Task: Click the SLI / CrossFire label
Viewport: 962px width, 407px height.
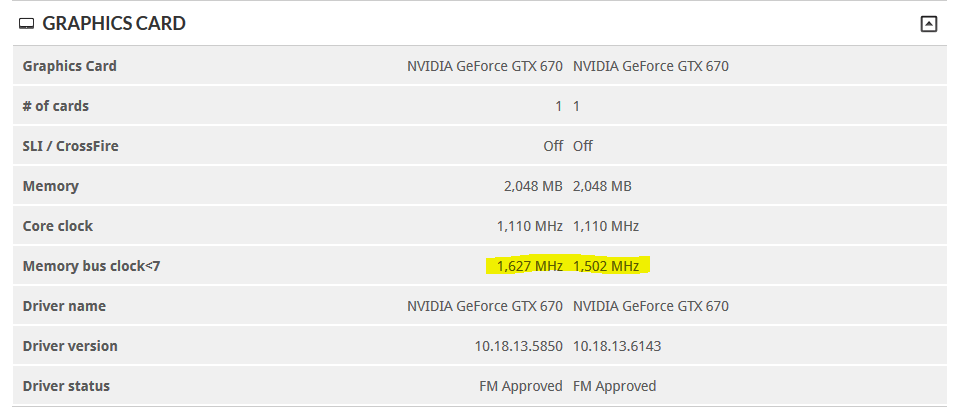Action: (x=71, y=146)
